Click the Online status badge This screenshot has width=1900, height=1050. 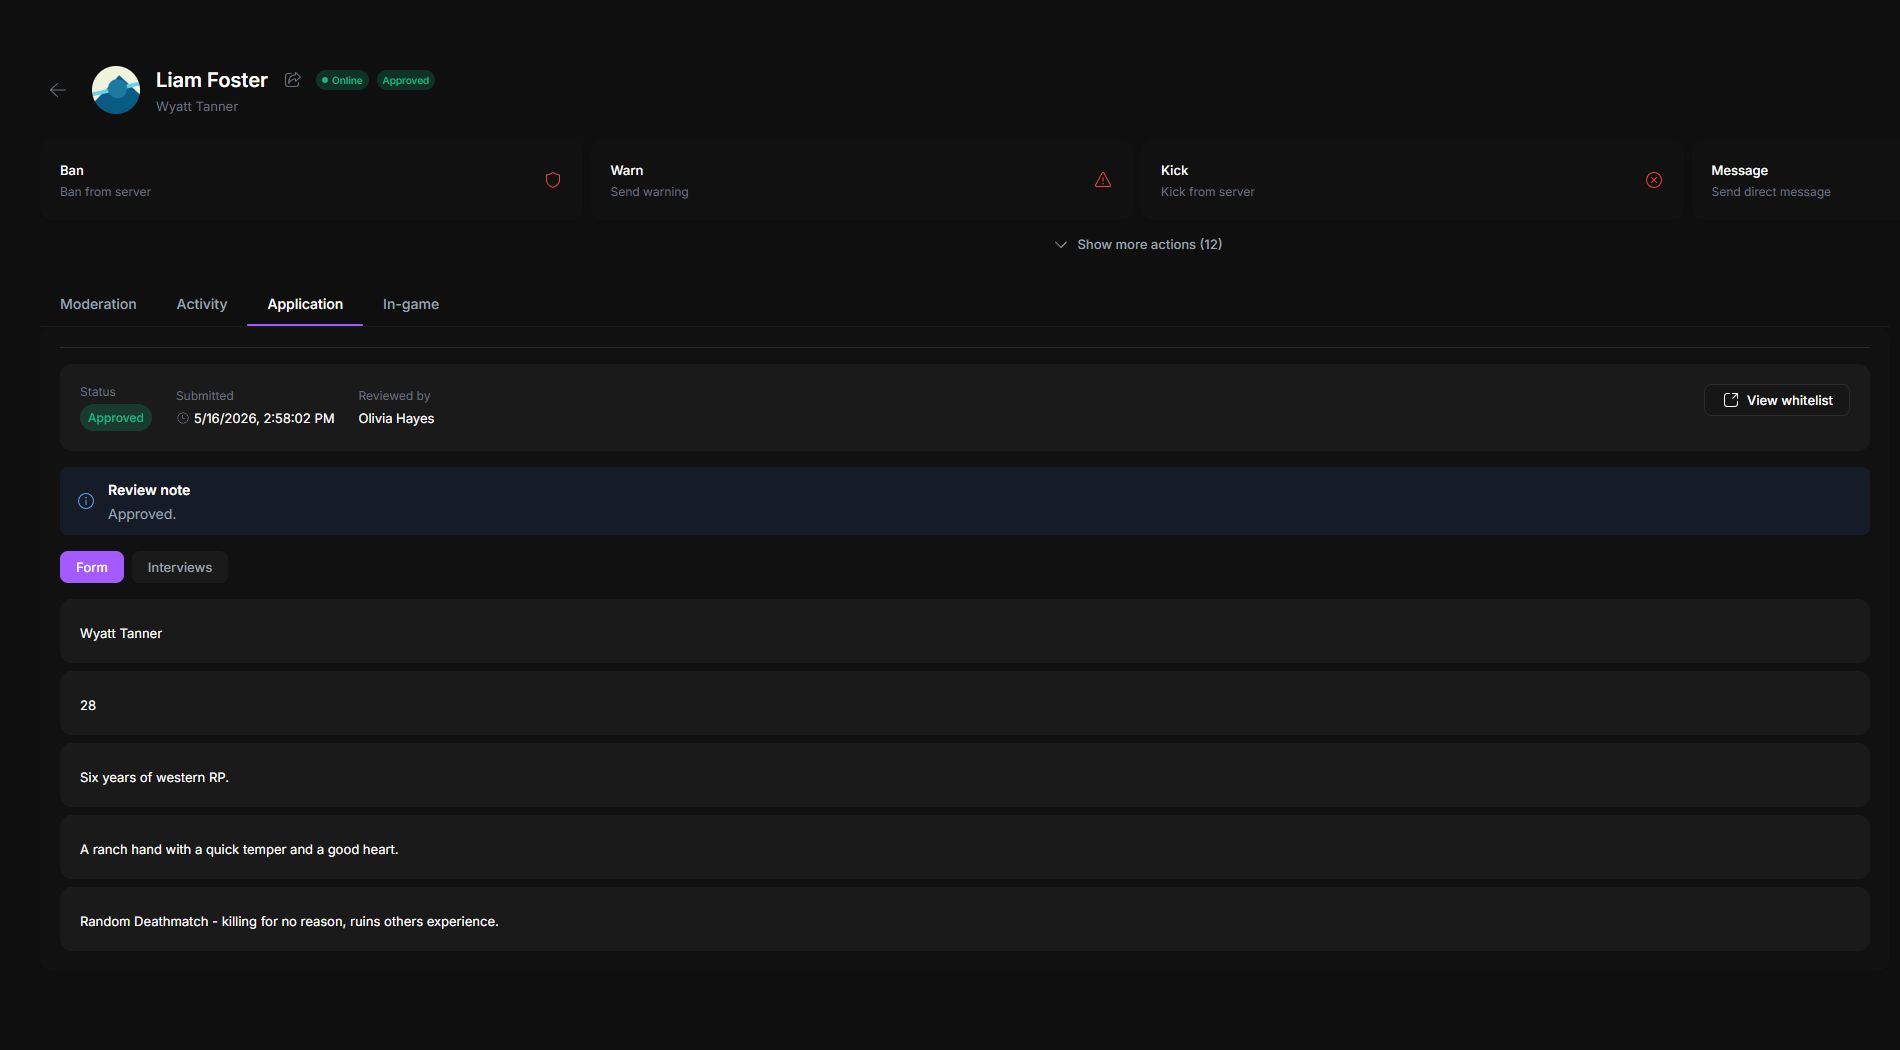[342, 80]
